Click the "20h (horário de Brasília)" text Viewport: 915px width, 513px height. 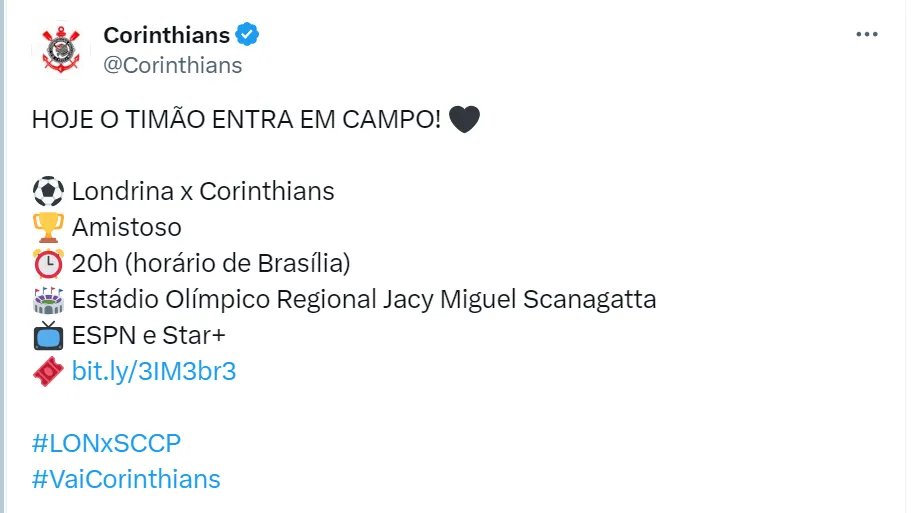point(210,264)
